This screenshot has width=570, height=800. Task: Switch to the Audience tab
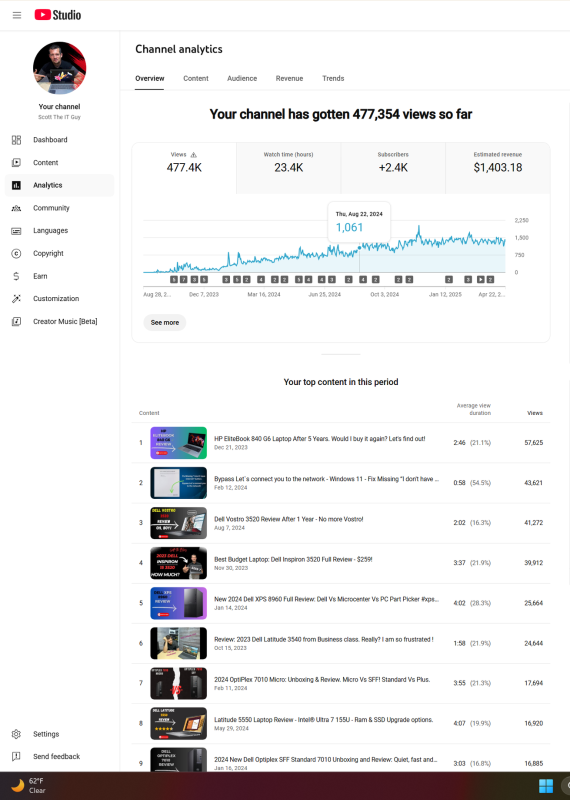(x=242, y=79)
